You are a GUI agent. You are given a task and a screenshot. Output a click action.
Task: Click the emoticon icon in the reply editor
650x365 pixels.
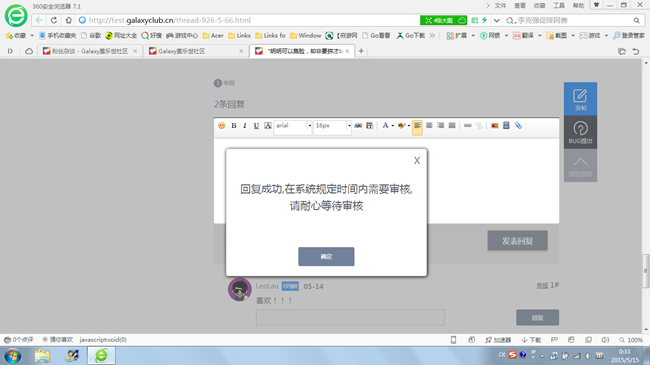click(x=222, y=126)
